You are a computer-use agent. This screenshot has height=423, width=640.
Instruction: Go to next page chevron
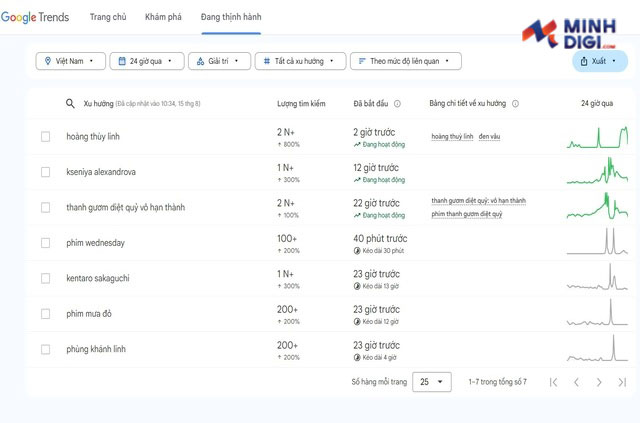[599, 382]
